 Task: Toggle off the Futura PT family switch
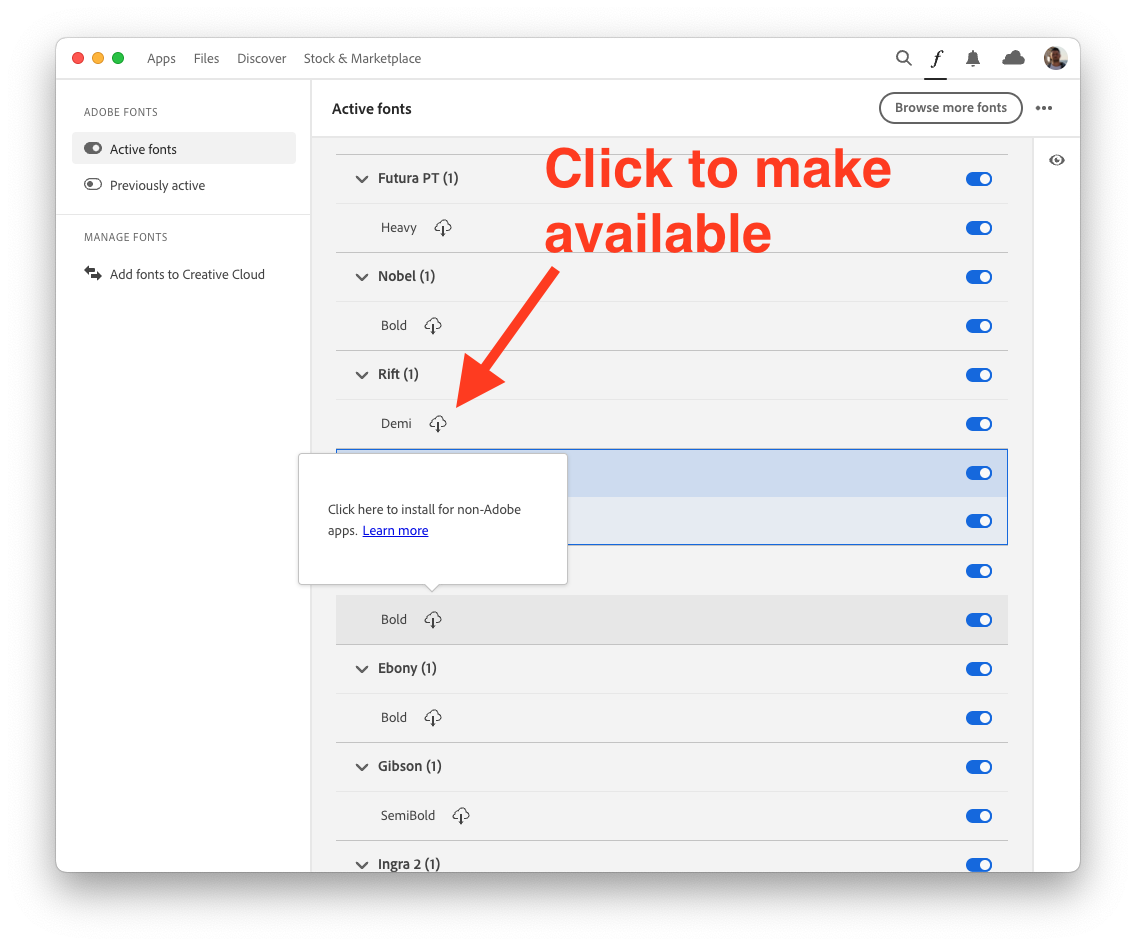point(978,179)
